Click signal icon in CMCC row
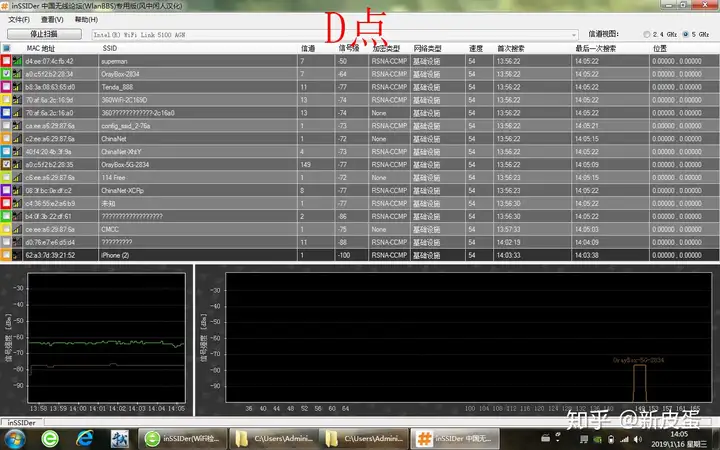Screen dimensions: 720x450 (17, 229)
